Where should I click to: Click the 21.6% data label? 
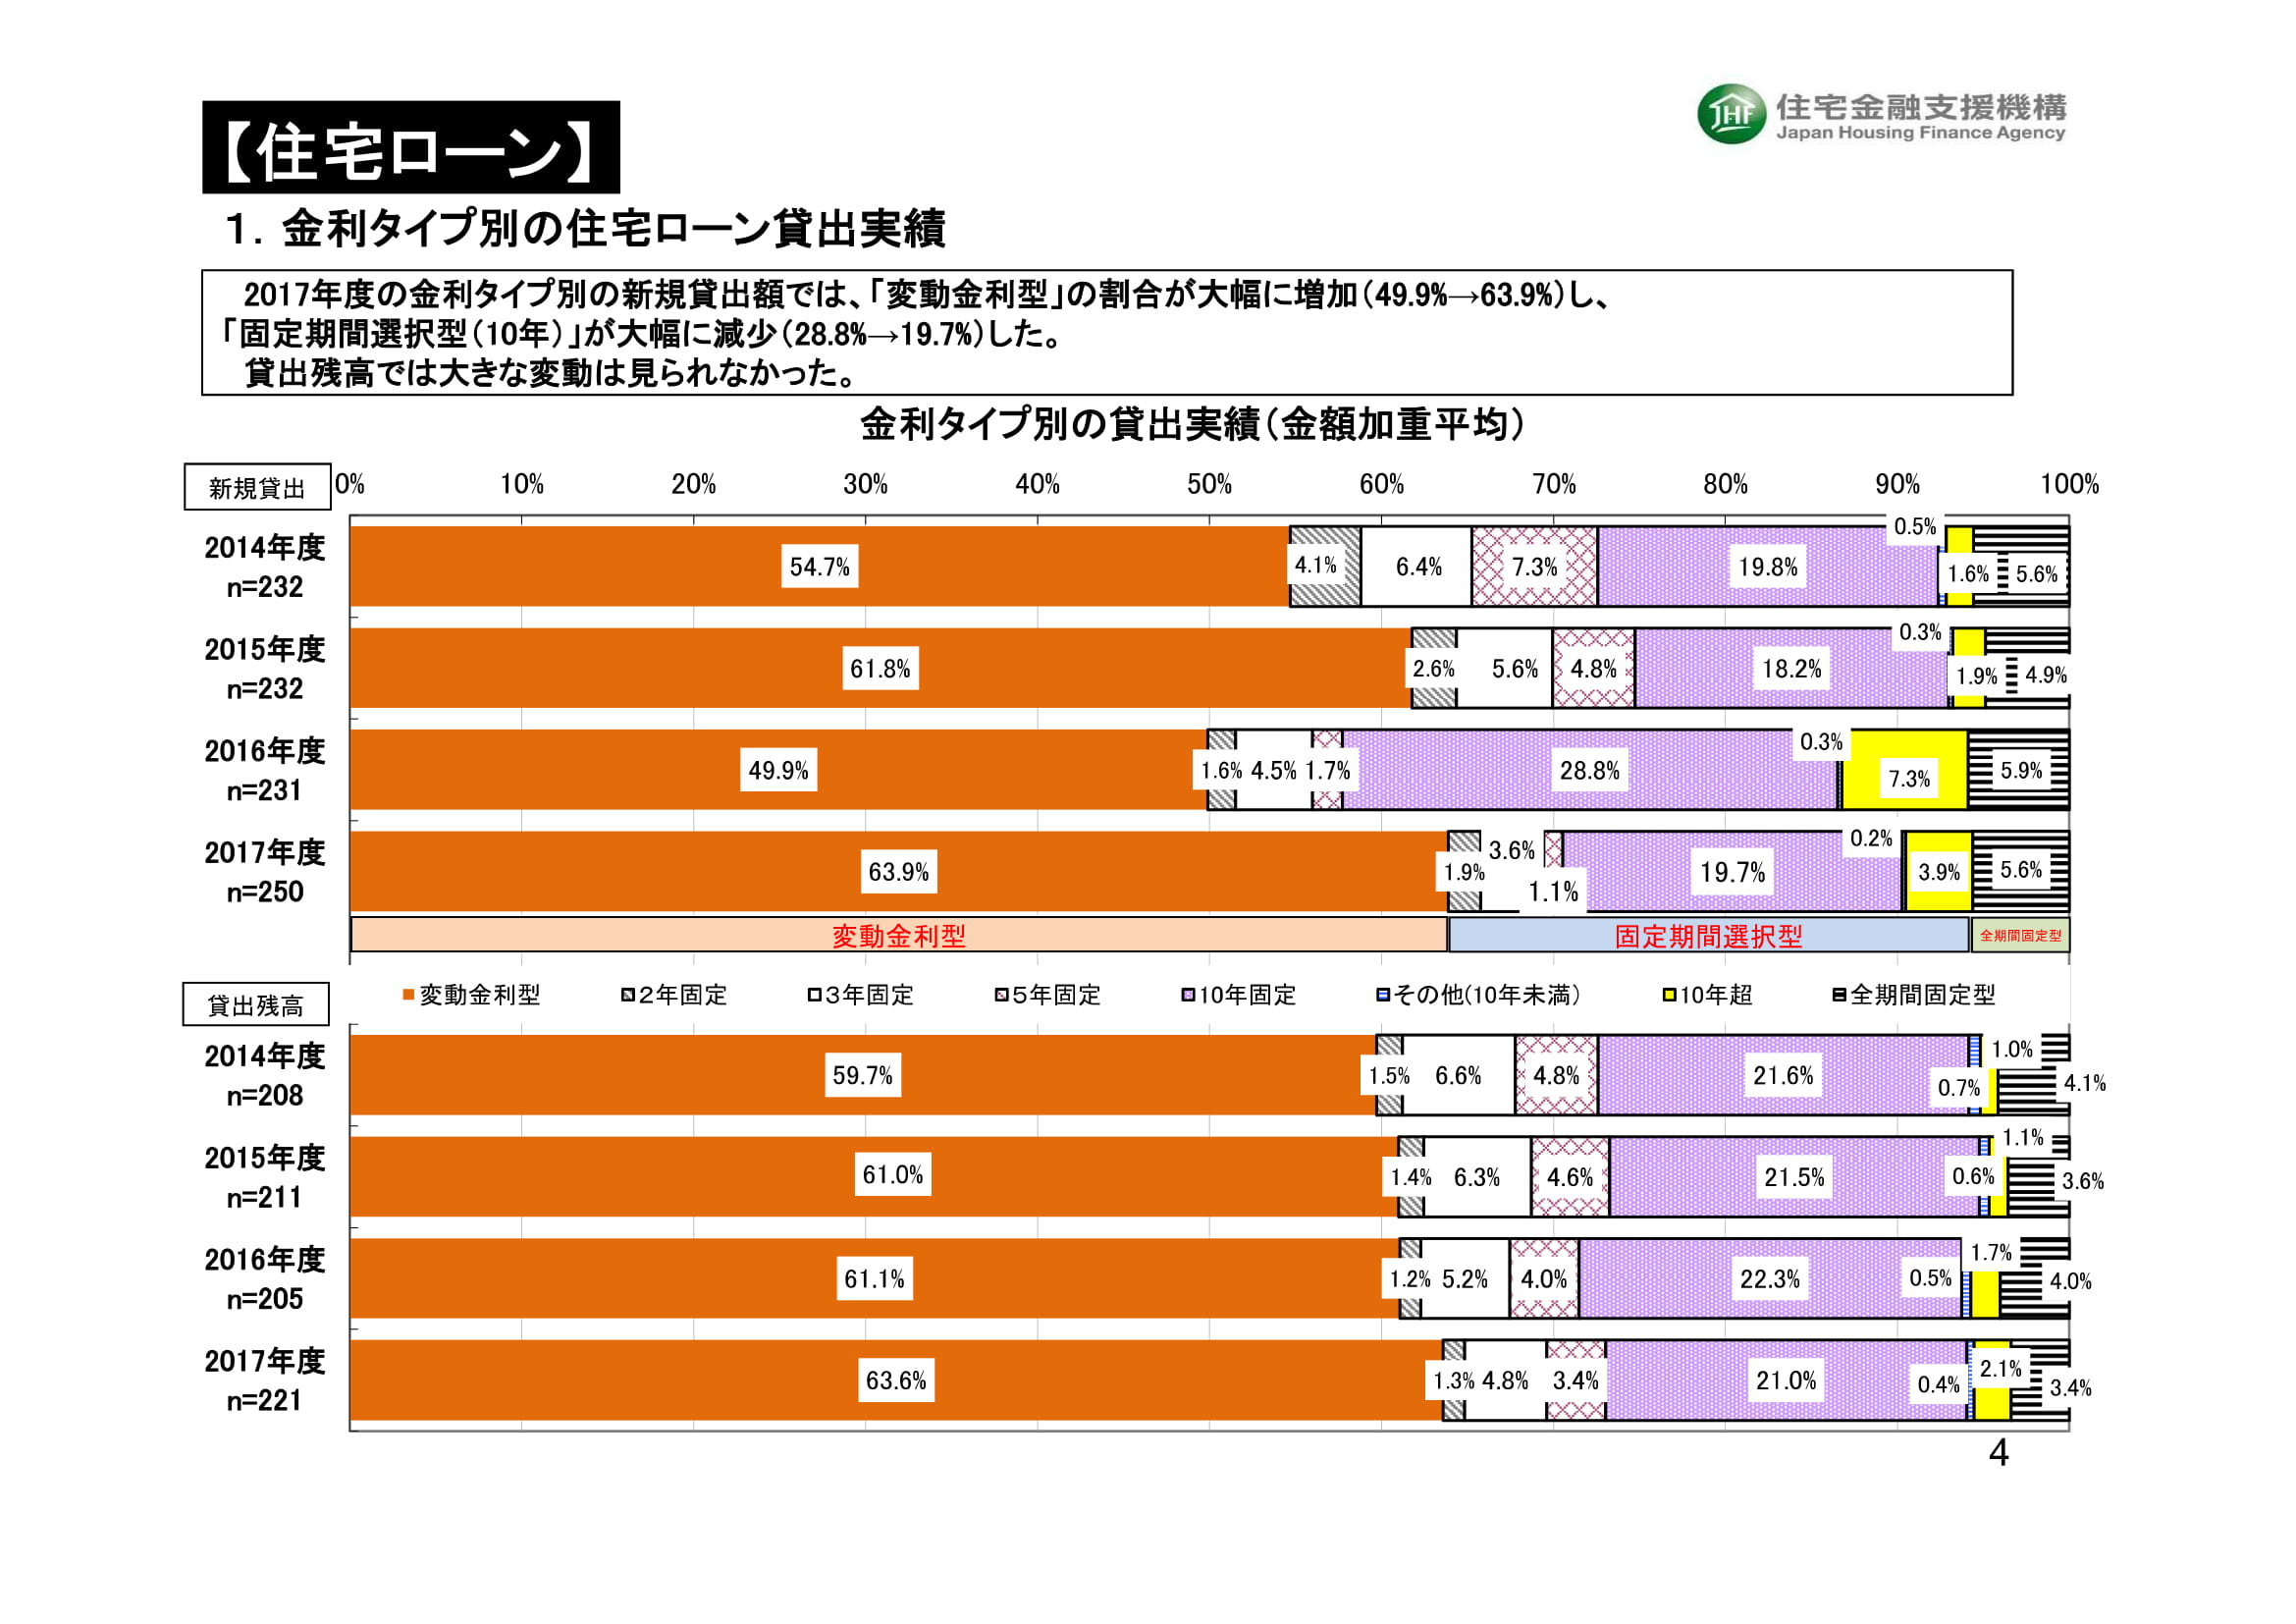[x=1782, y=1076]
